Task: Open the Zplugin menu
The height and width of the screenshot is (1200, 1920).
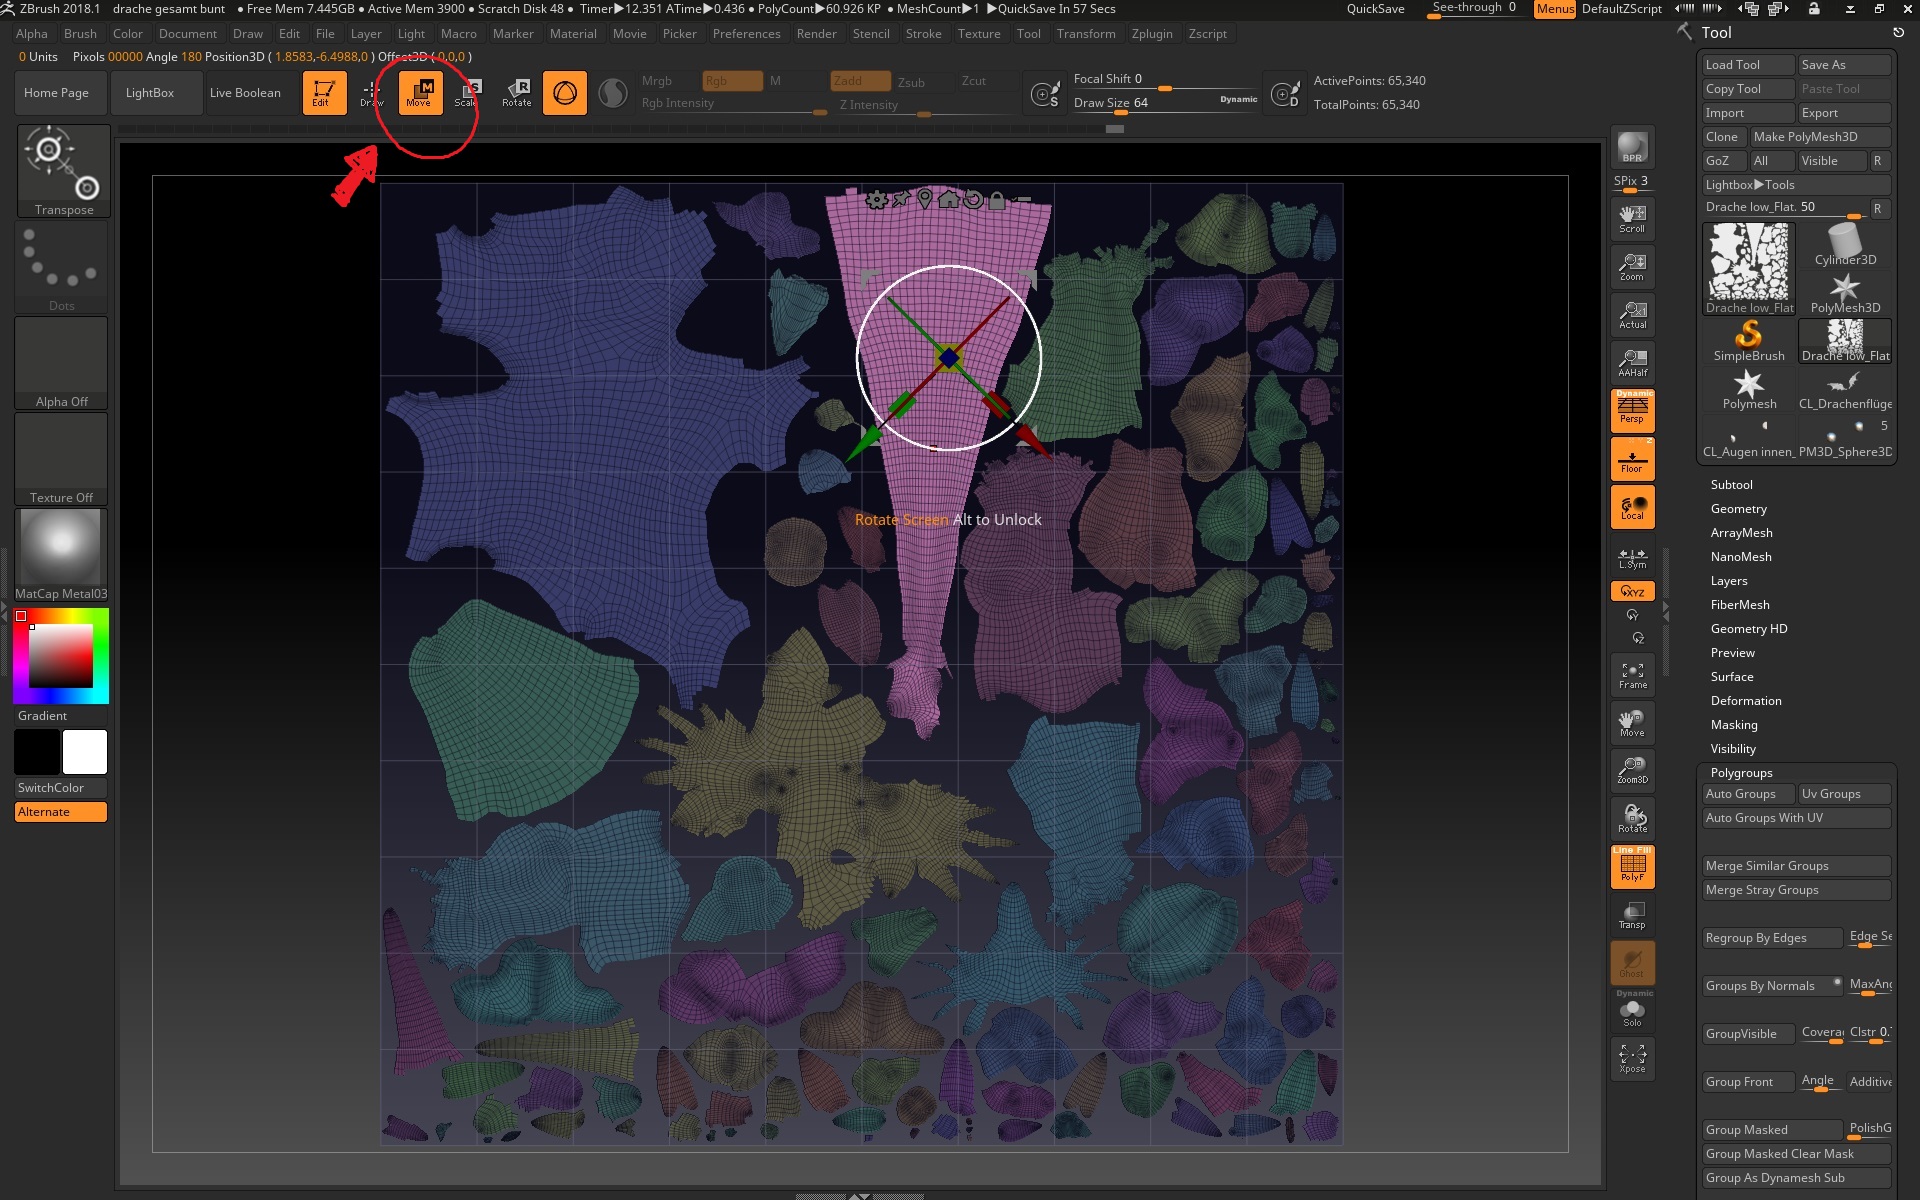Action: pyautogui.click(x=1151, y=34)
